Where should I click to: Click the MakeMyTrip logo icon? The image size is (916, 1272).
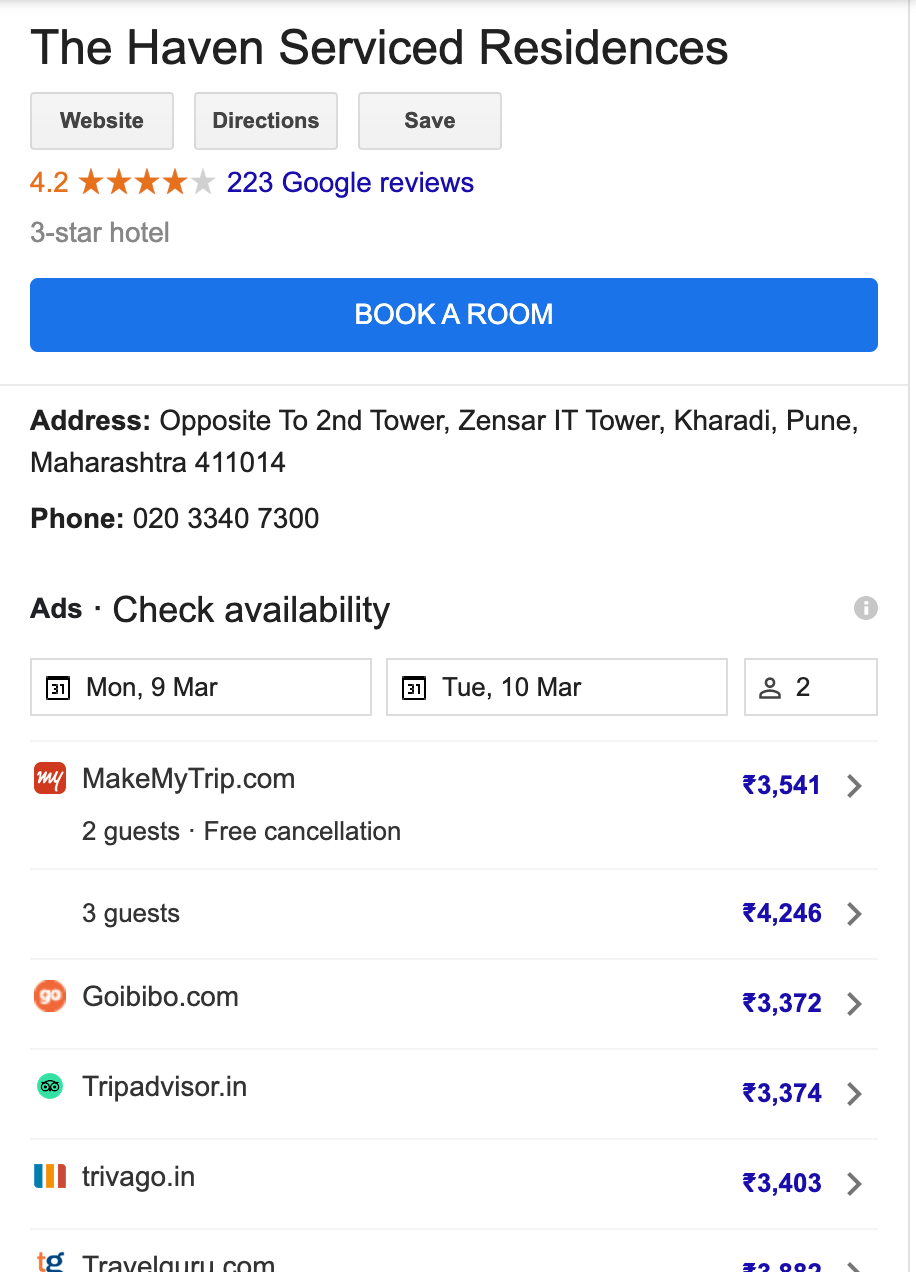click(50, 778)
